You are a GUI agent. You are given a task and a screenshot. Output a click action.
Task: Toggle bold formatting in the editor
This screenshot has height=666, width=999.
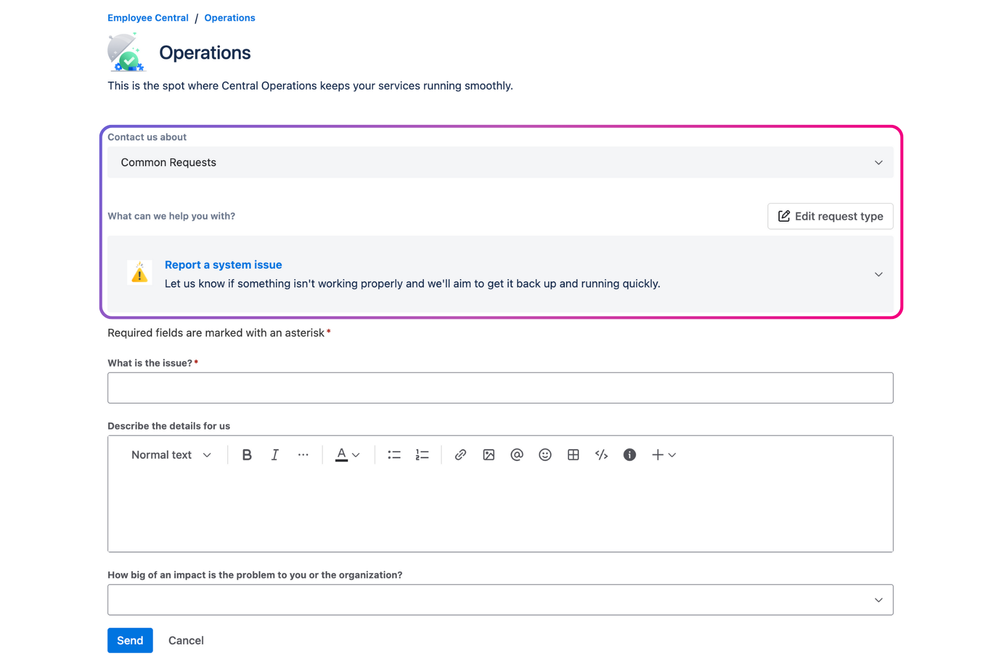[246, 455]
